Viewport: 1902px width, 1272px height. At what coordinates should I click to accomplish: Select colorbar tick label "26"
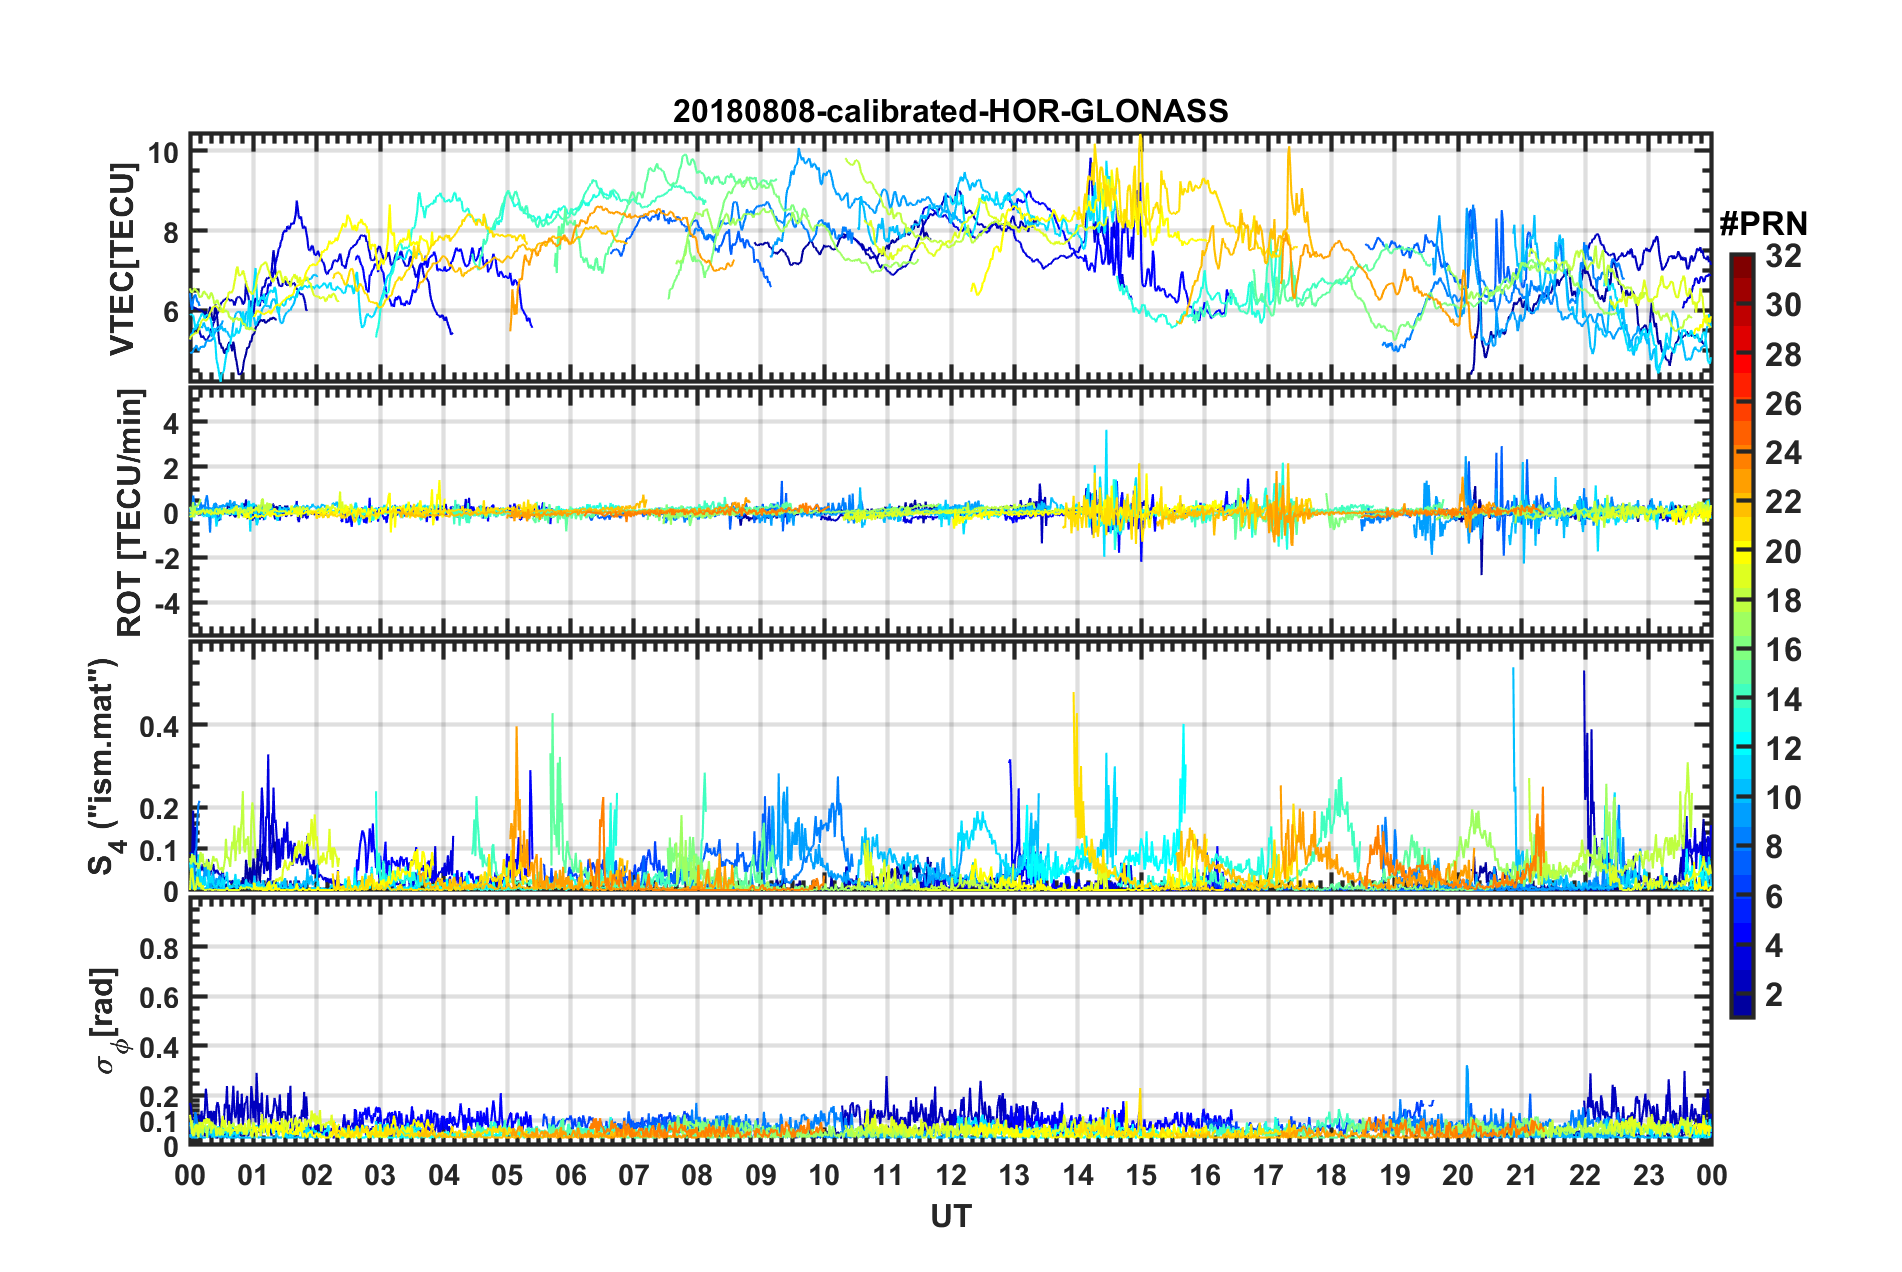tap(1783, 404)
